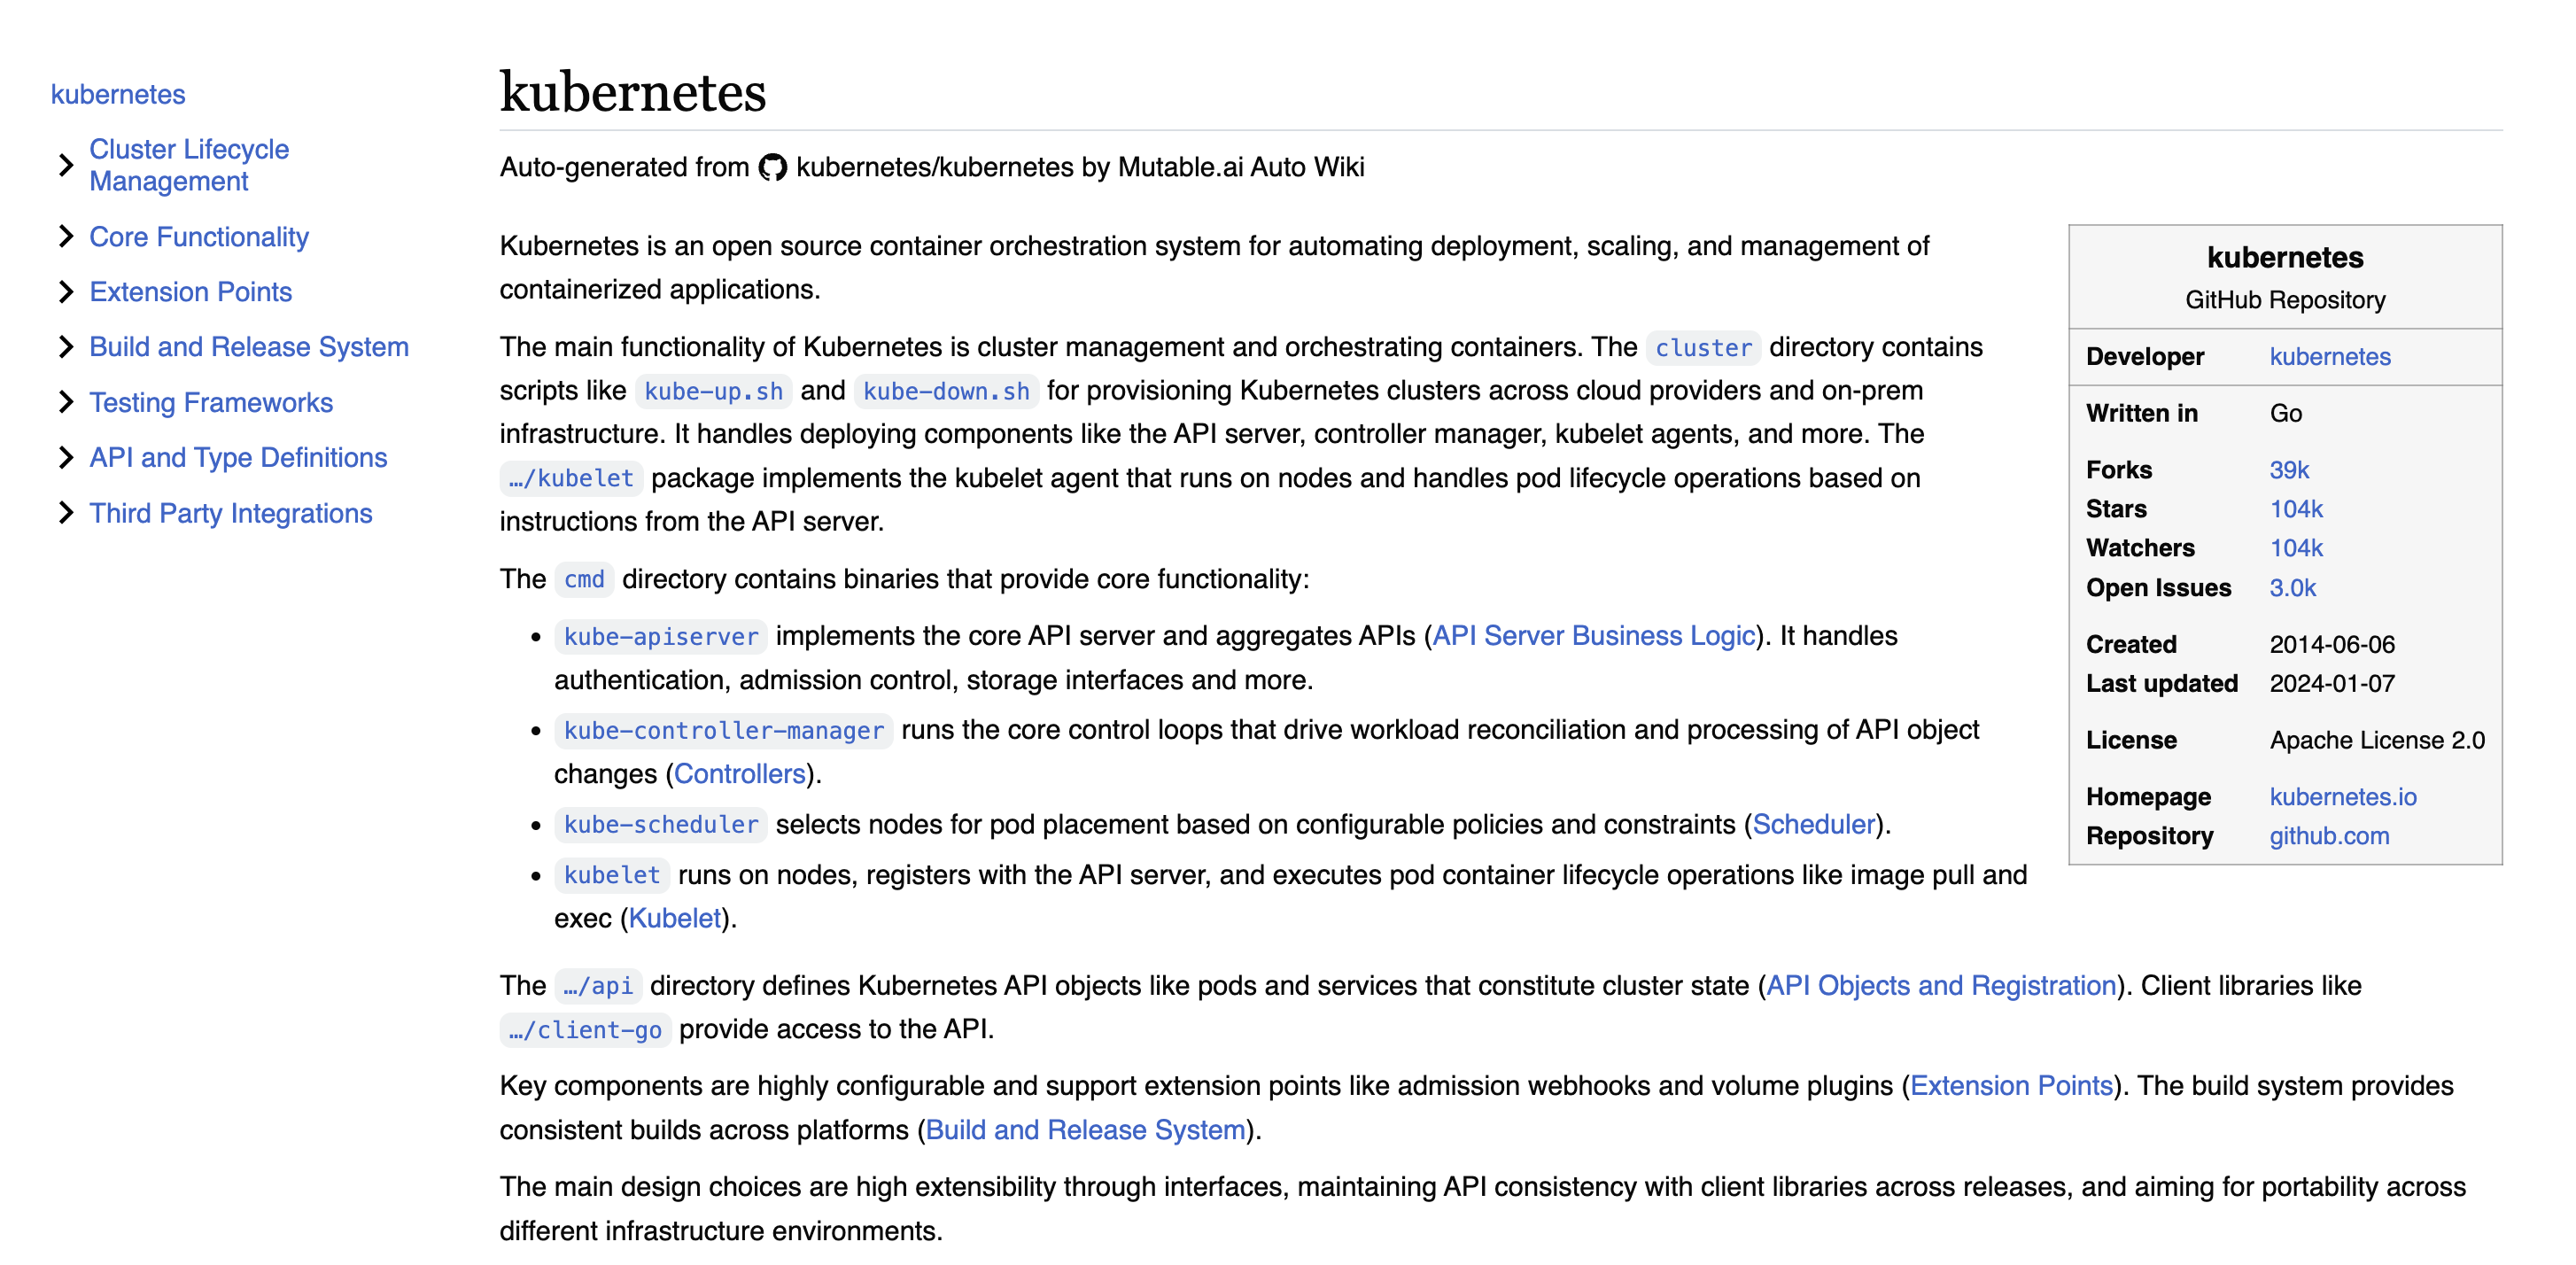Expand Cluster Lifecycle Management chevron

[66, 165]
